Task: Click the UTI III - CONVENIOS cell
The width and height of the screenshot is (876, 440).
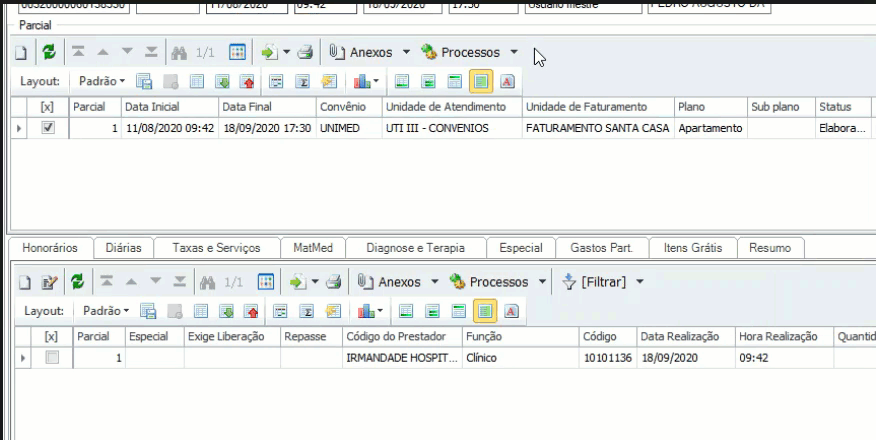Action: [453, 128]
